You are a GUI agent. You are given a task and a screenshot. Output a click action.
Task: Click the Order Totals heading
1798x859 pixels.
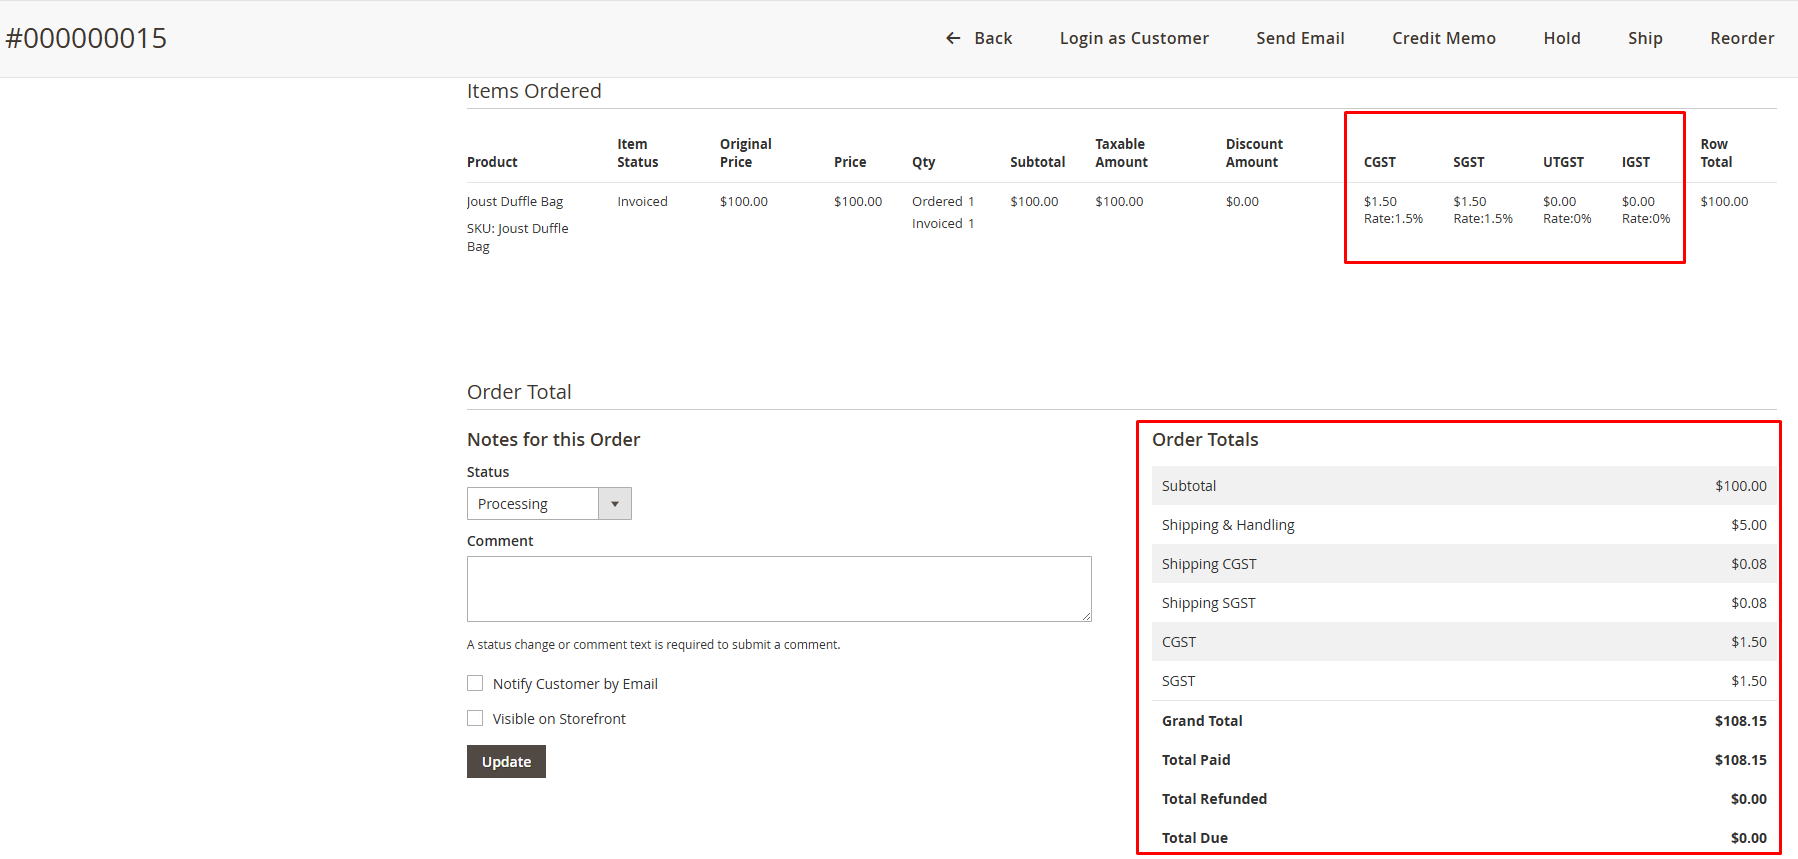pos(1205,440)
